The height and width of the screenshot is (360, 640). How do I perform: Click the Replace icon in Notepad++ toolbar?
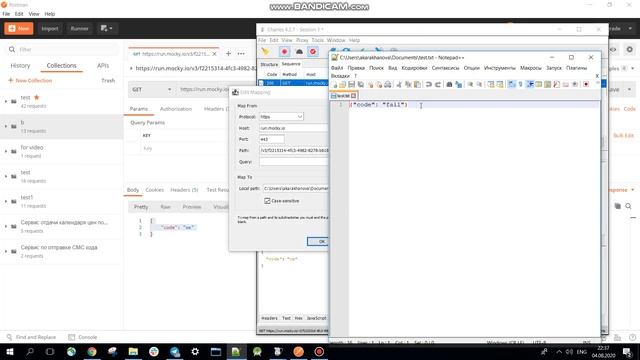click(459, 84)
